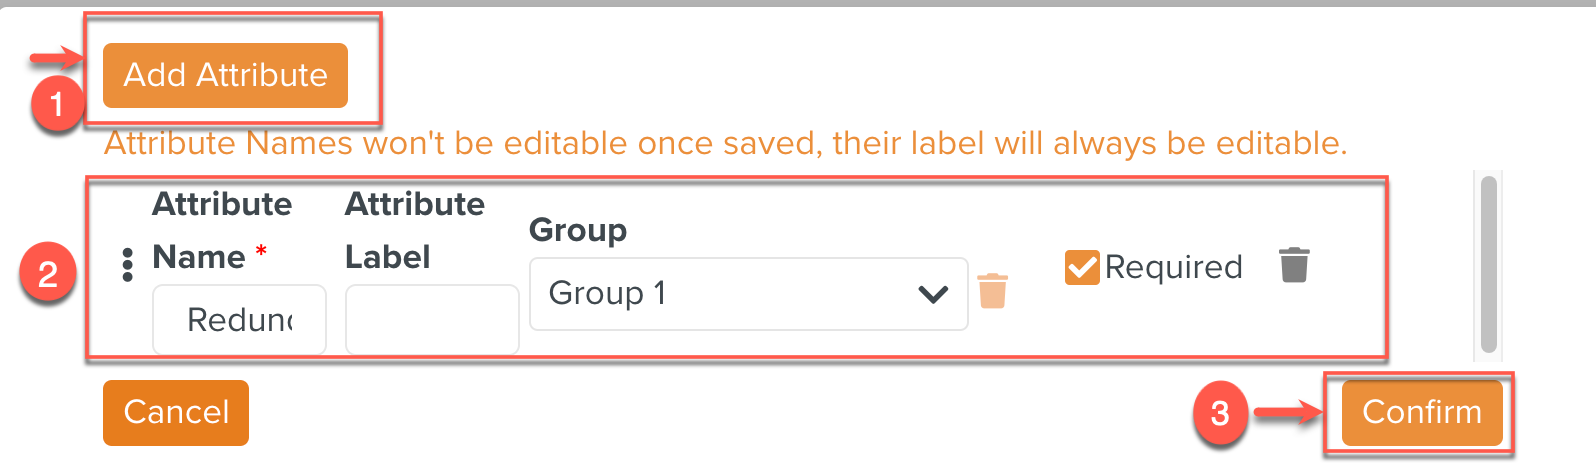
Task: Click the red numbered badge 3
Action: click(1219, 413)
